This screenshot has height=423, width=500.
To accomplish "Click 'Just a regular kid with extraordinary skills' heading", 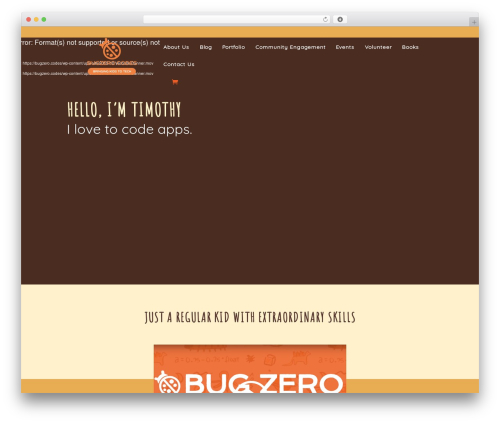I will pyautogui.click(x=250, y=317).
